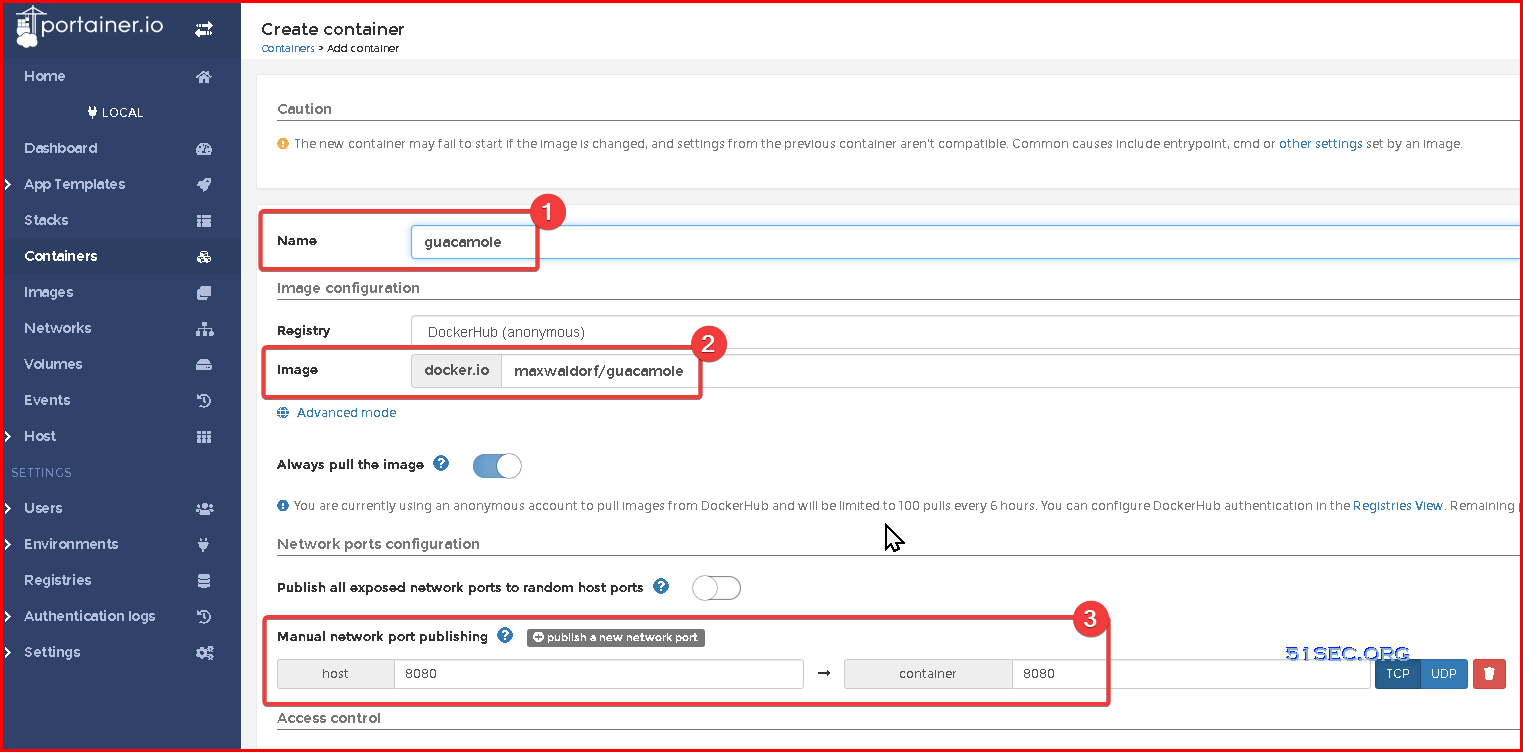Click the Events history icon
Viewport: 1523px width, 752px height.
[204, 401]
